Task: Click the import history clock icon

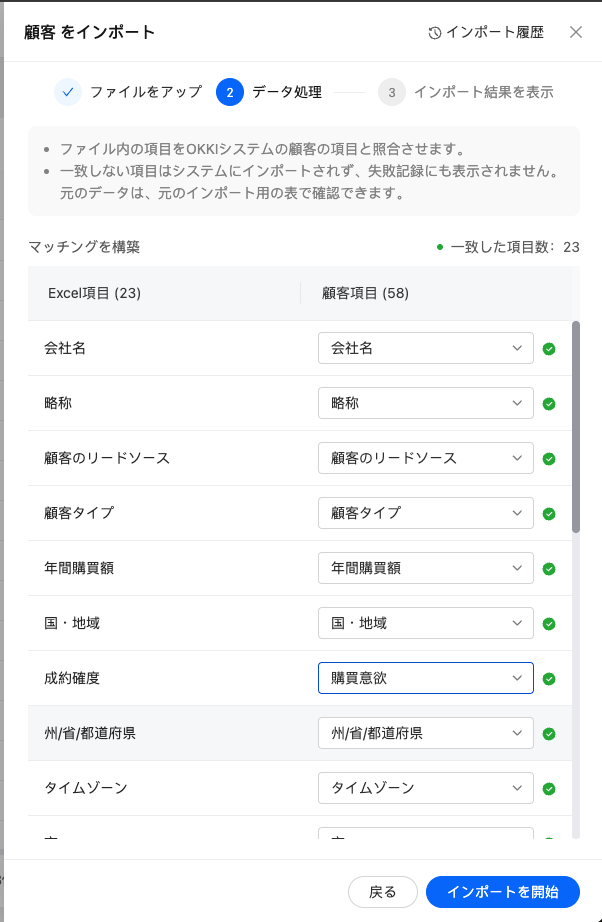Action: coord(435,33)
